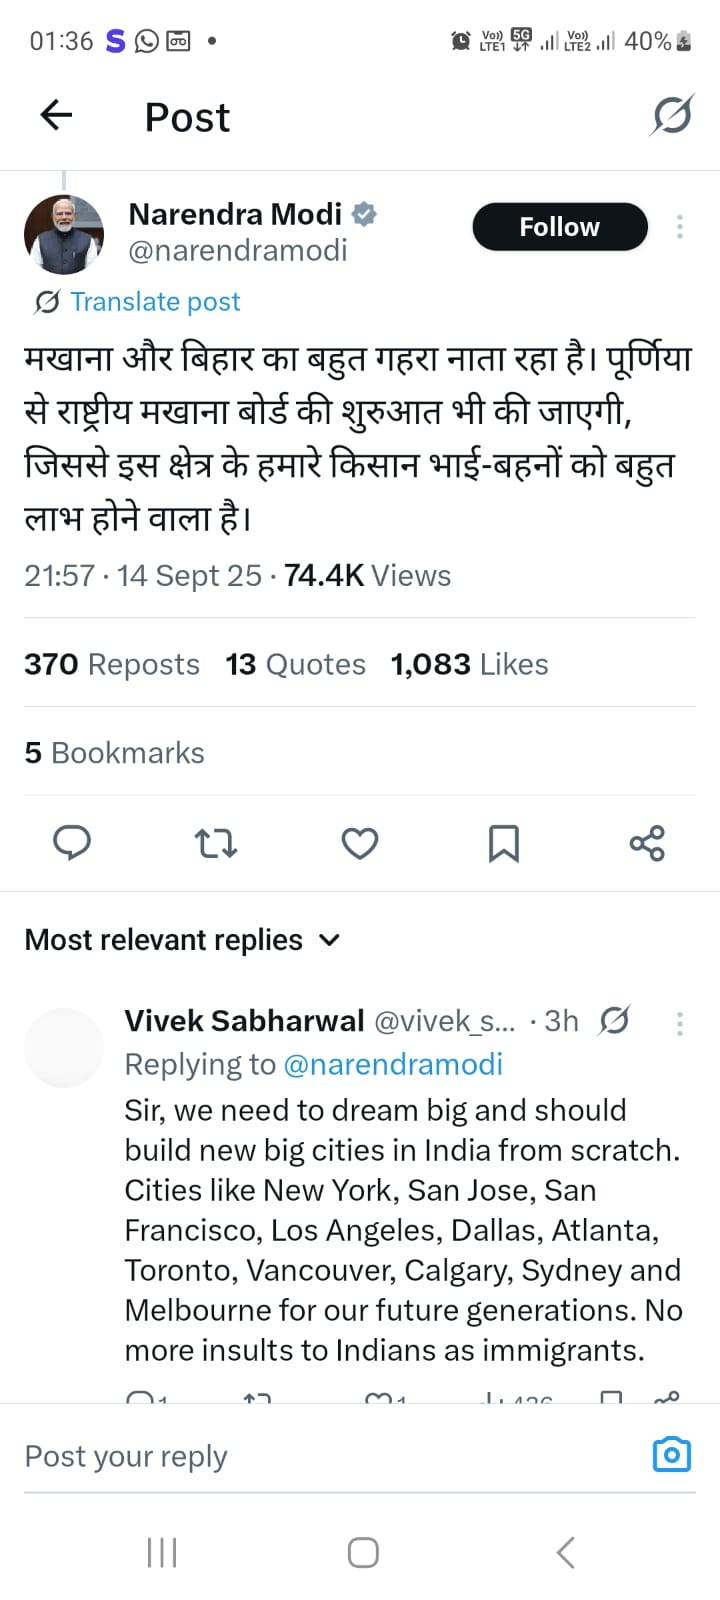Open Grok icon in top bar
The height and width of the screenshot is (1600, 720).
tap(671, 116)
